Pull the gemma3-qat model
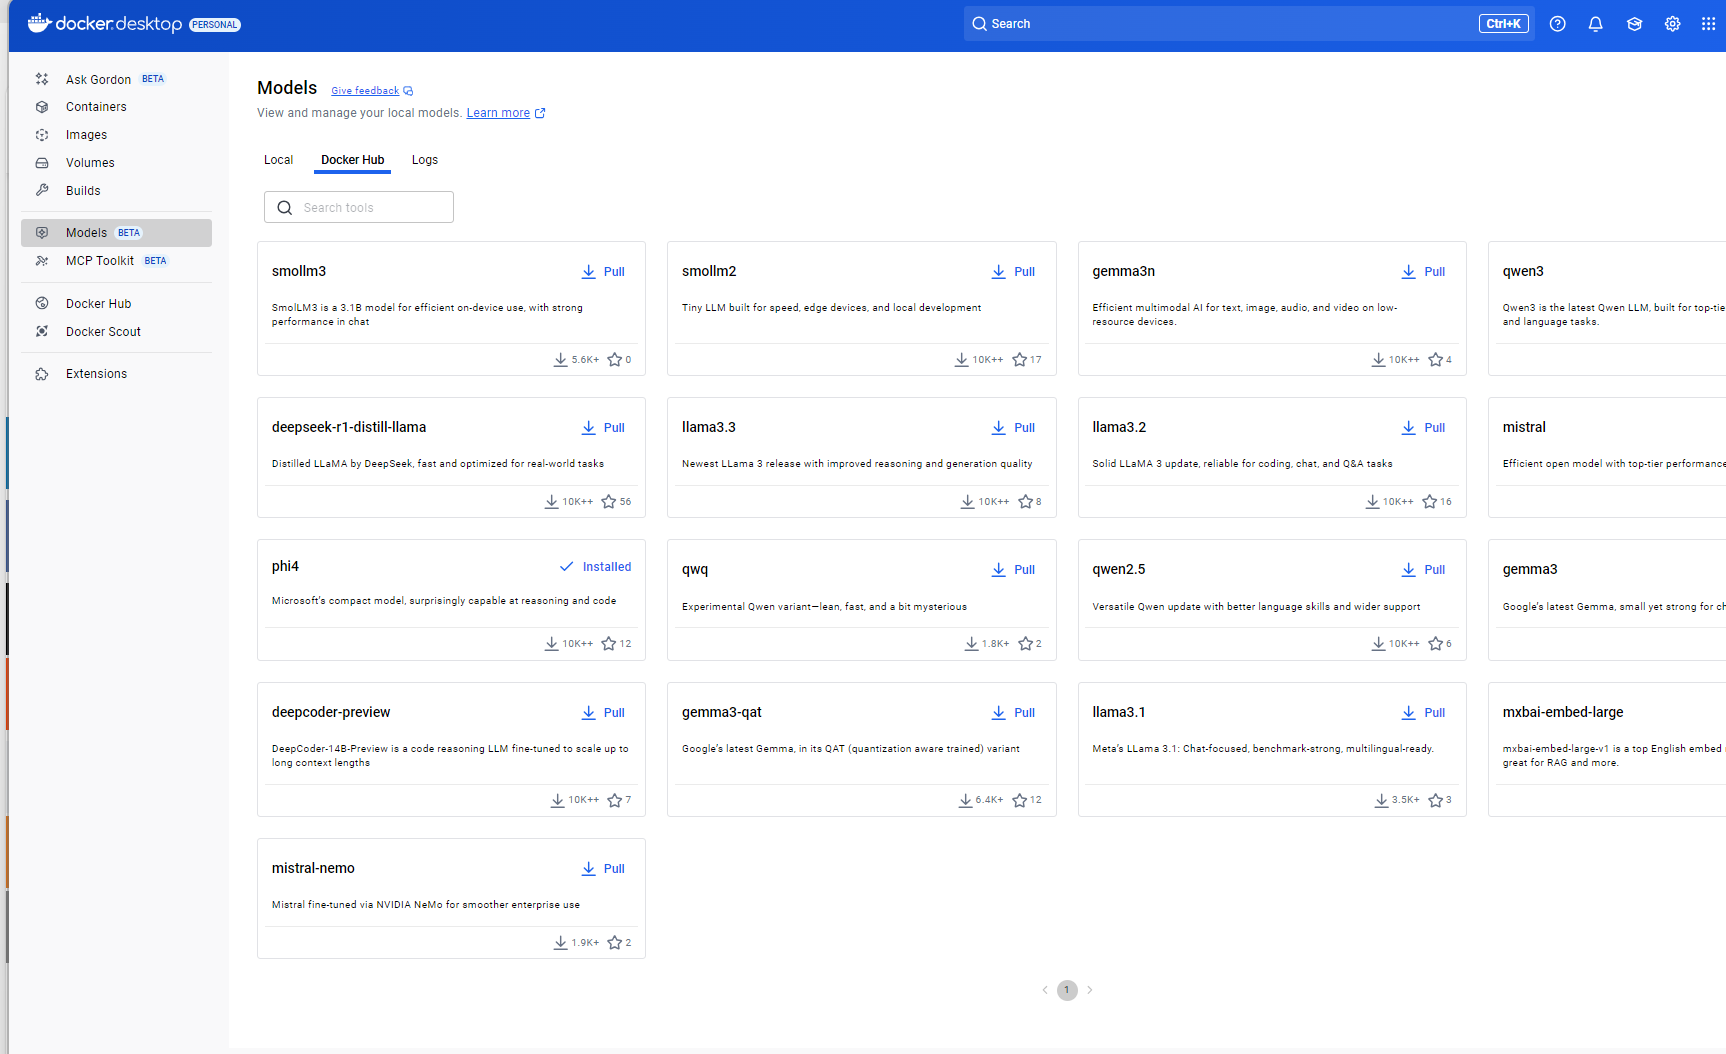The image size is (1726, 1054). click(x=1013, y=713)
